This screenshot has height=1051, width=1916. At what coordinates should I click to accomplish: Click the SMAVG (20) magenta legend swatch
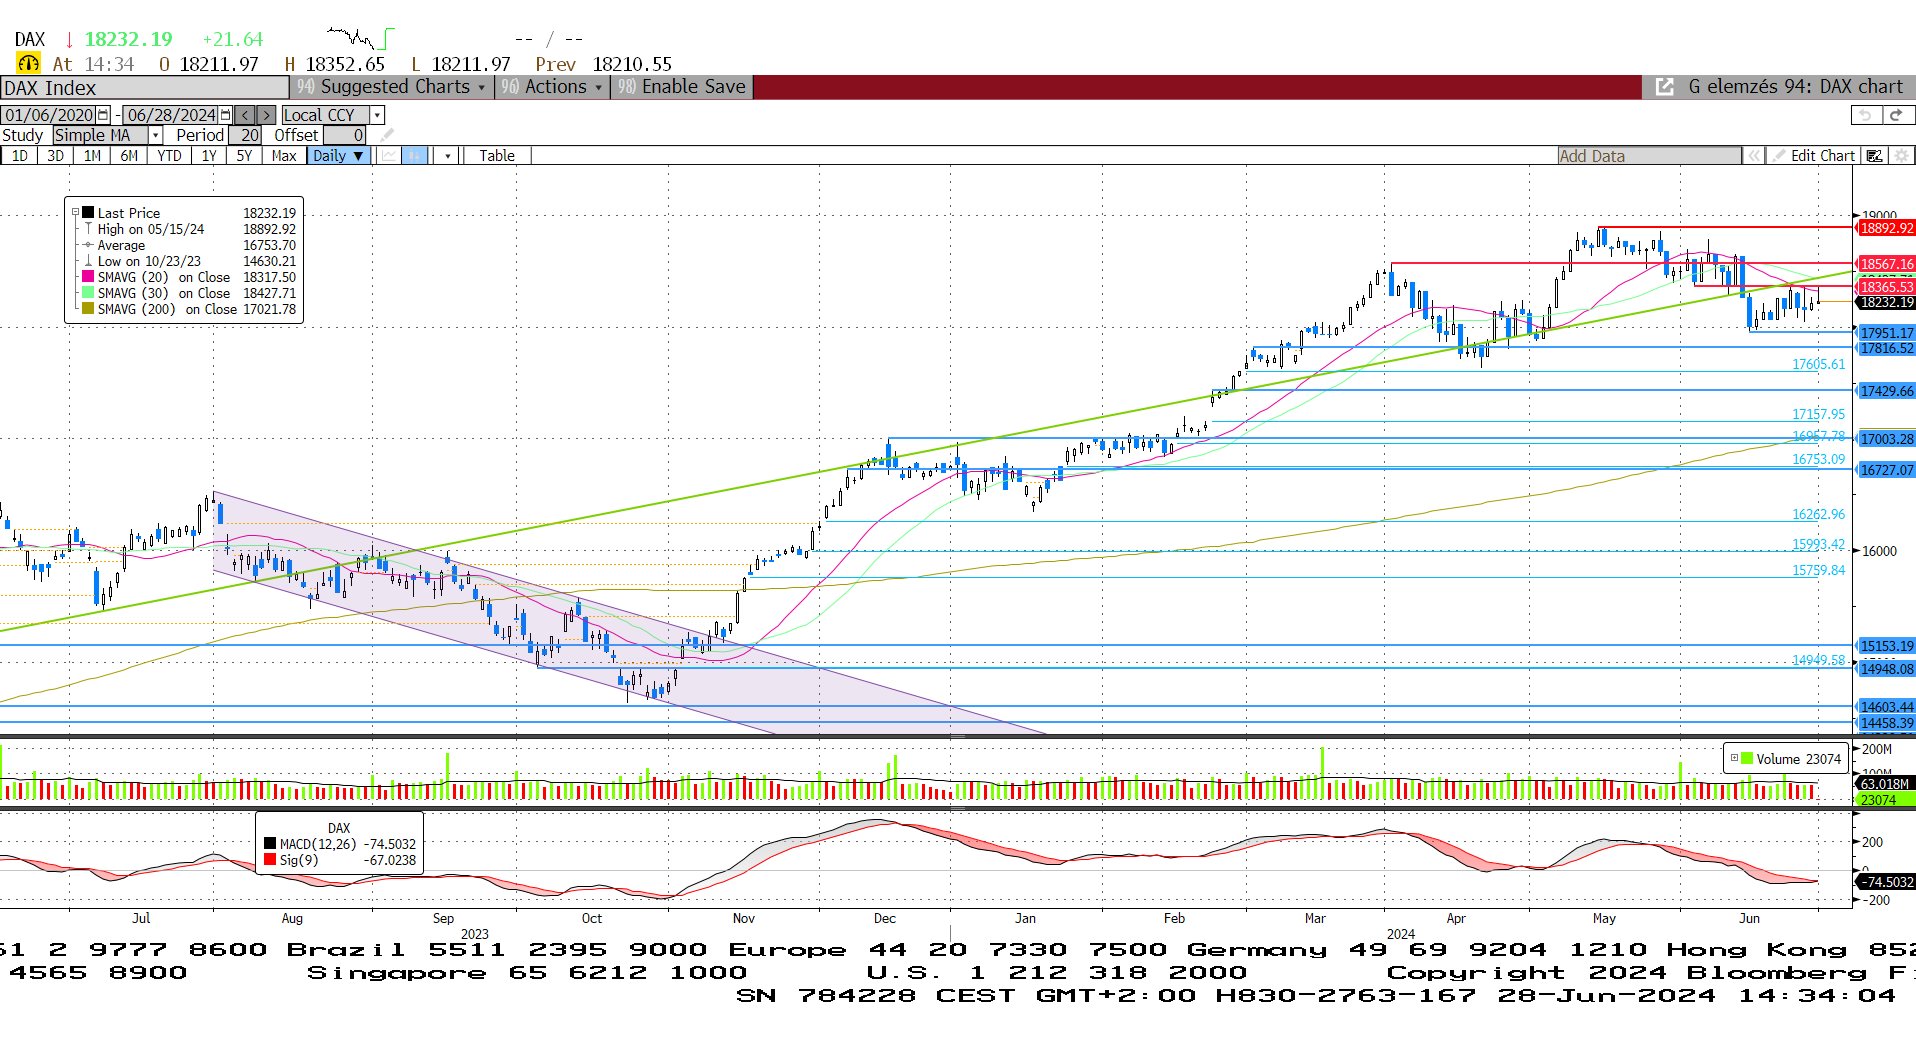point(88,277)
